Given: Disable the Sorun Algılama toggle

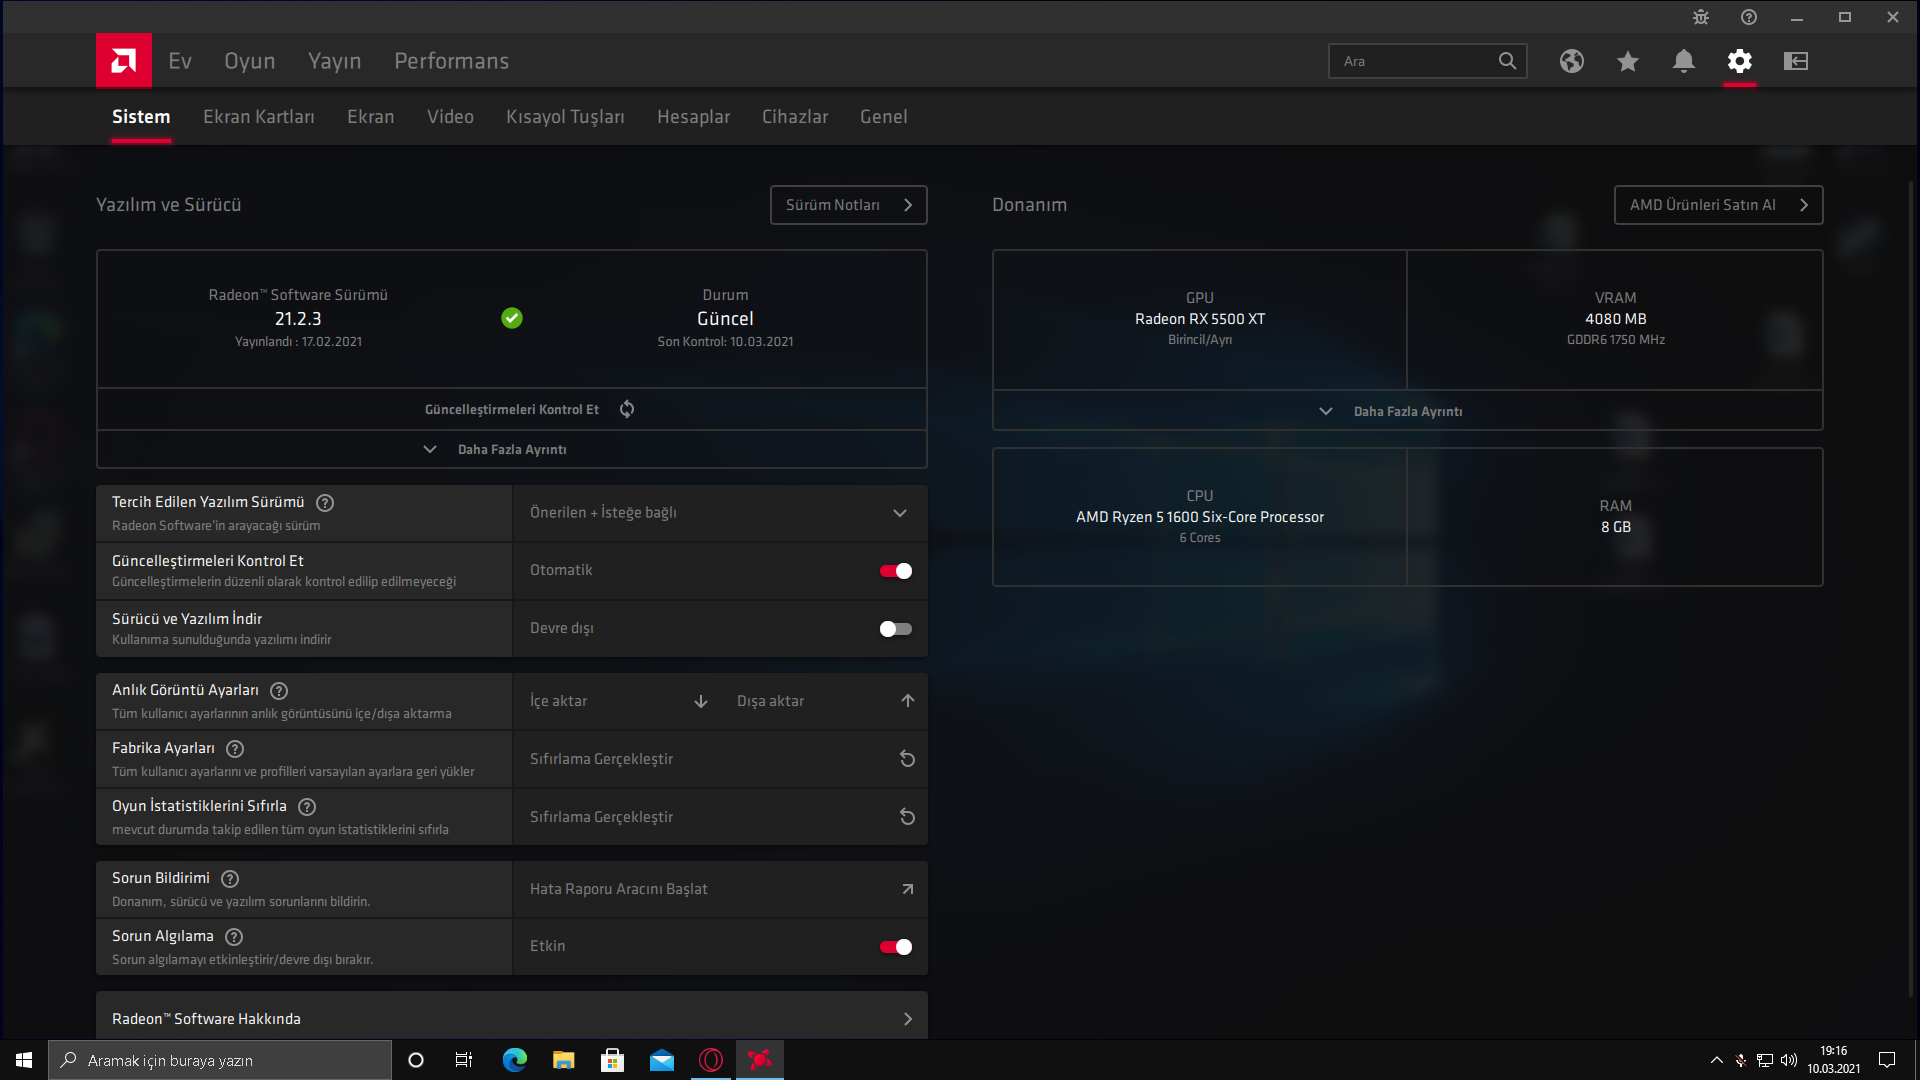Looking at the screenshot, I should (x=895, y=947).
